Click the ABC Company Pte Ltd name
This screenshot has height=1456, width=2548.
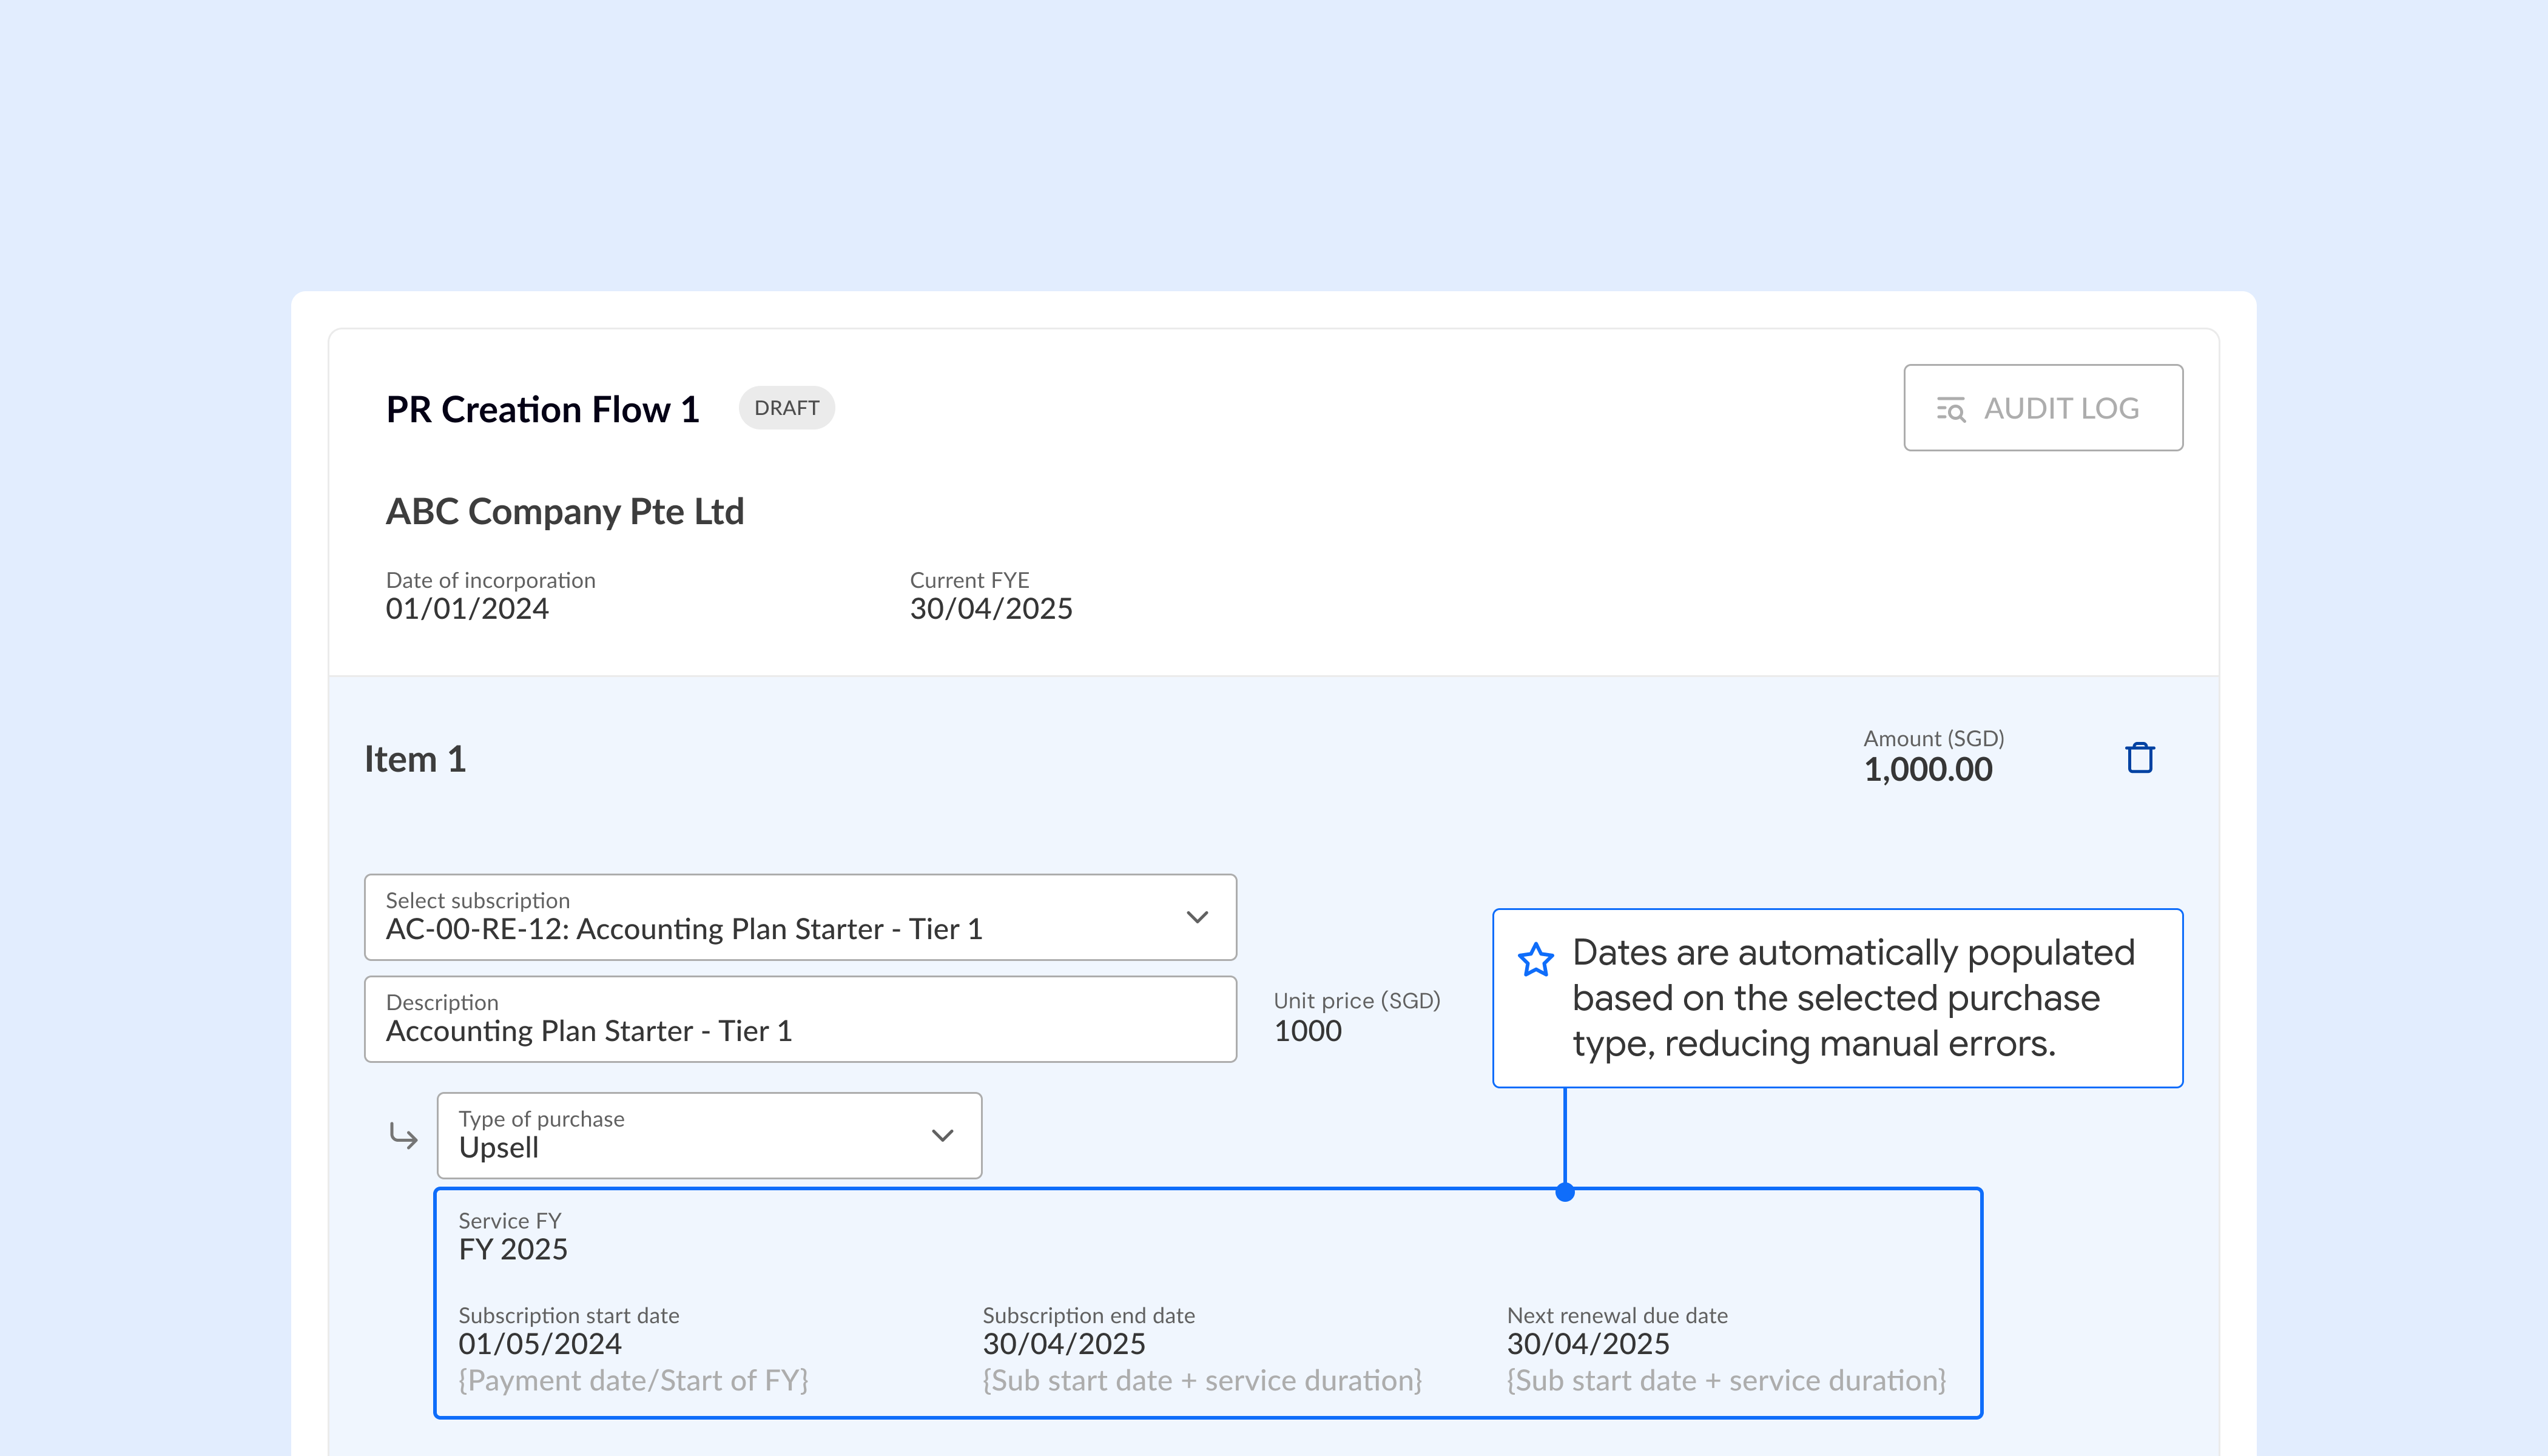(565, 512)
